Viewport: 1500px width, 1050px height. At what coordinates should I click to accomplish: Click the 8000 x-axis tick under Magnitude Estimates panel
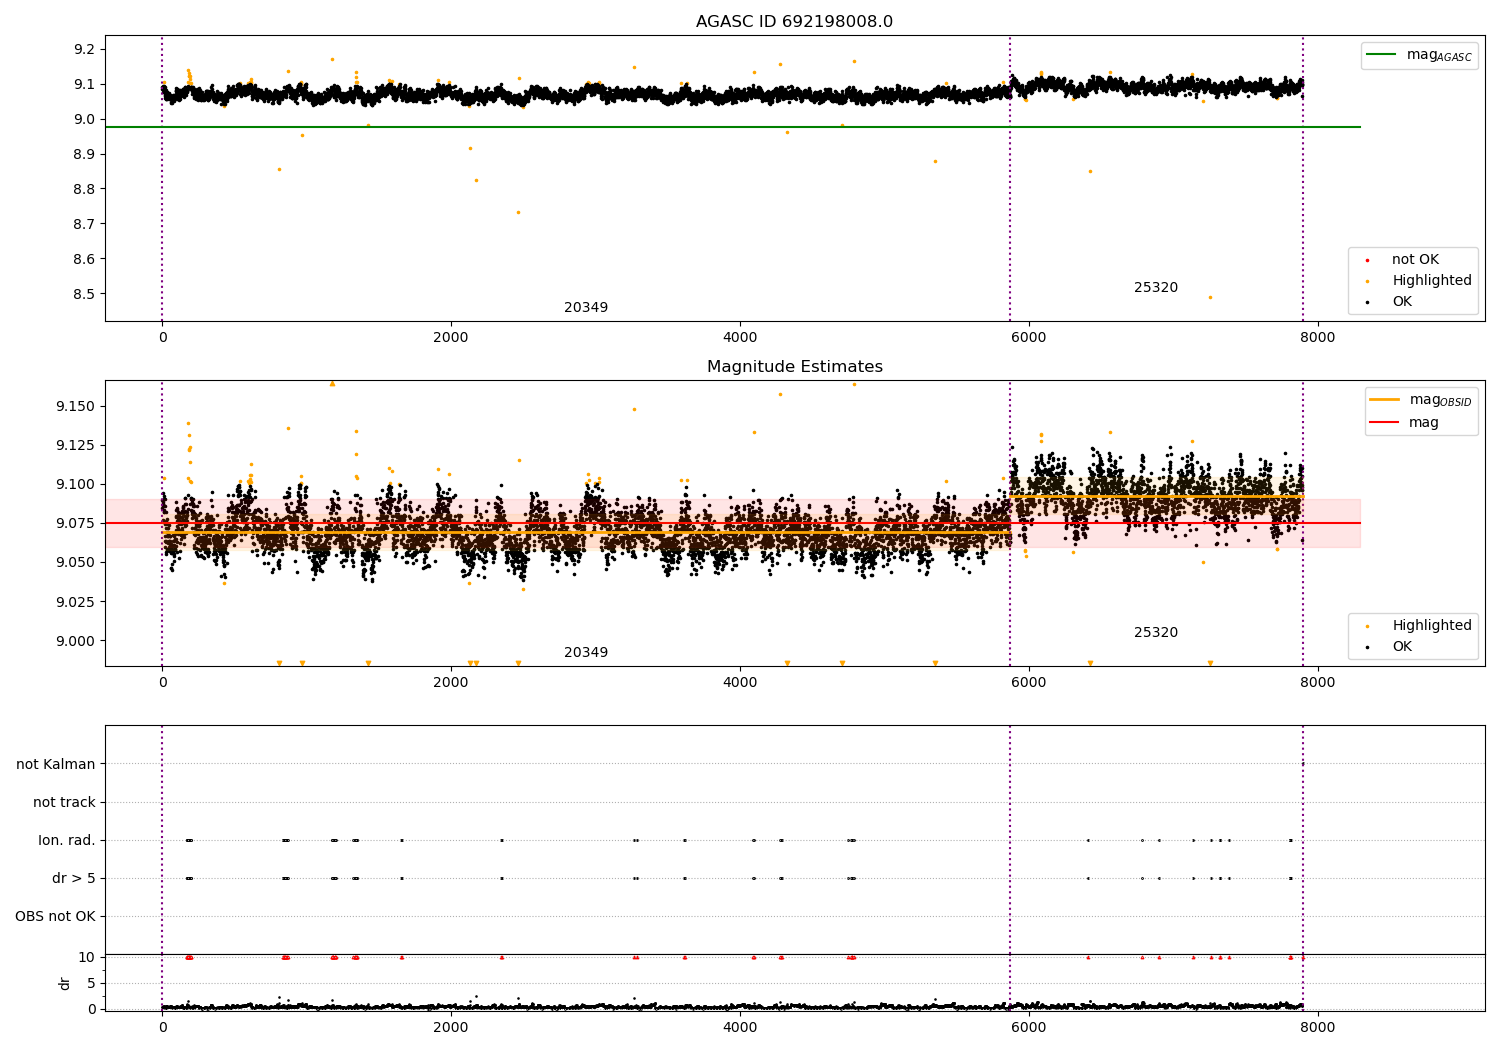click(1318, 683)
